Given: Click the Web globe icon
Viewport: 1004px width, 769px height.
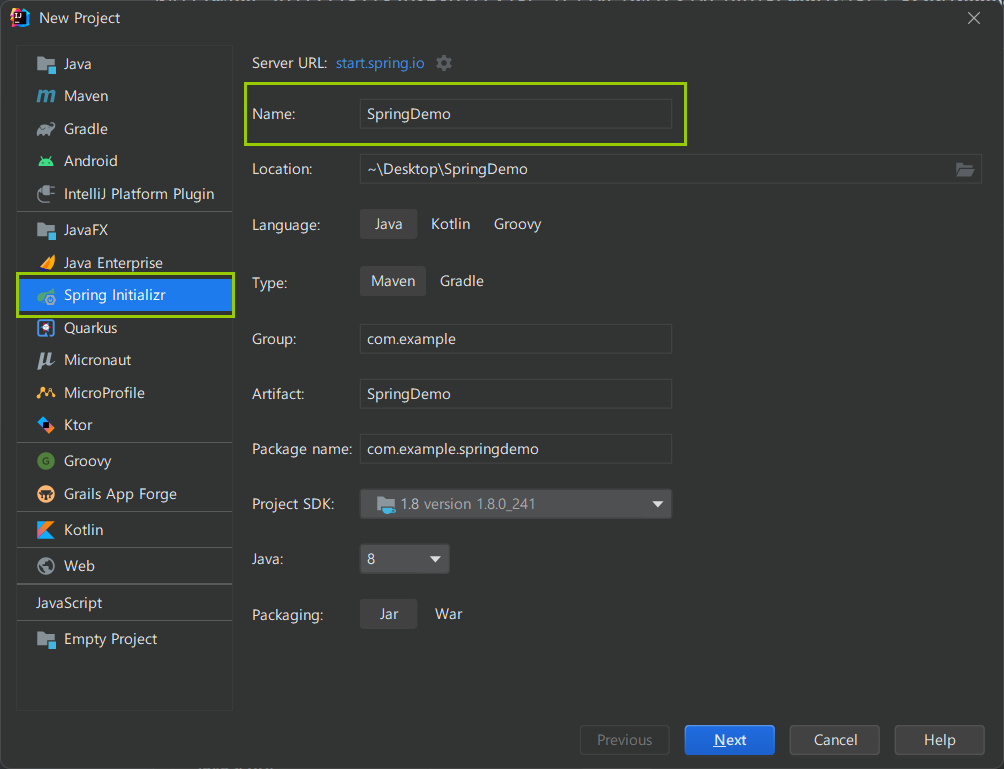Looking at the screenshot, I should pyautogui.click(x=46, y=566).
